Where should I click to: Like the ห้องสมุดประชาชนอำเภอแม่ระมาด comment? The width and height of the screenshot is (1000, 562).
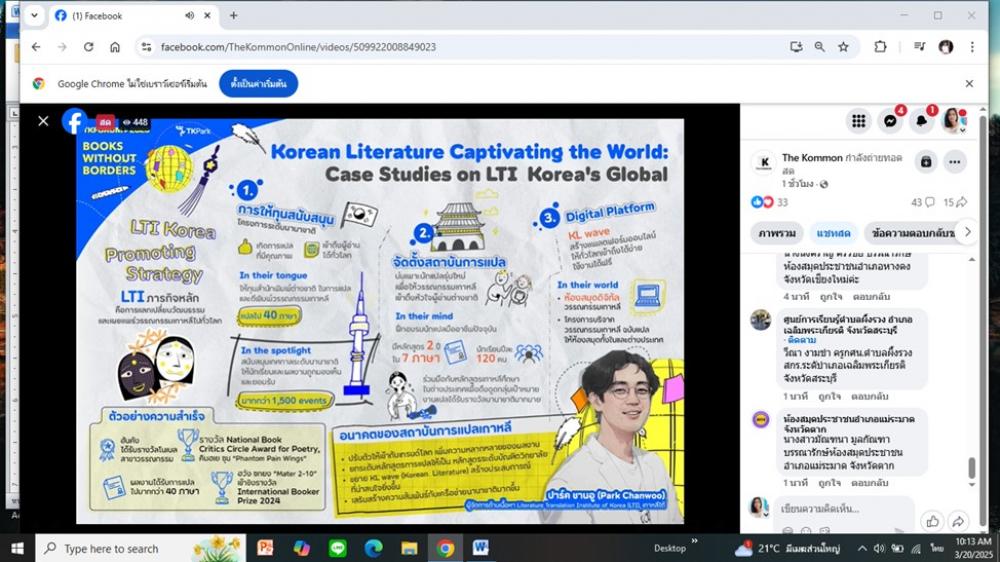click(829, 483)
